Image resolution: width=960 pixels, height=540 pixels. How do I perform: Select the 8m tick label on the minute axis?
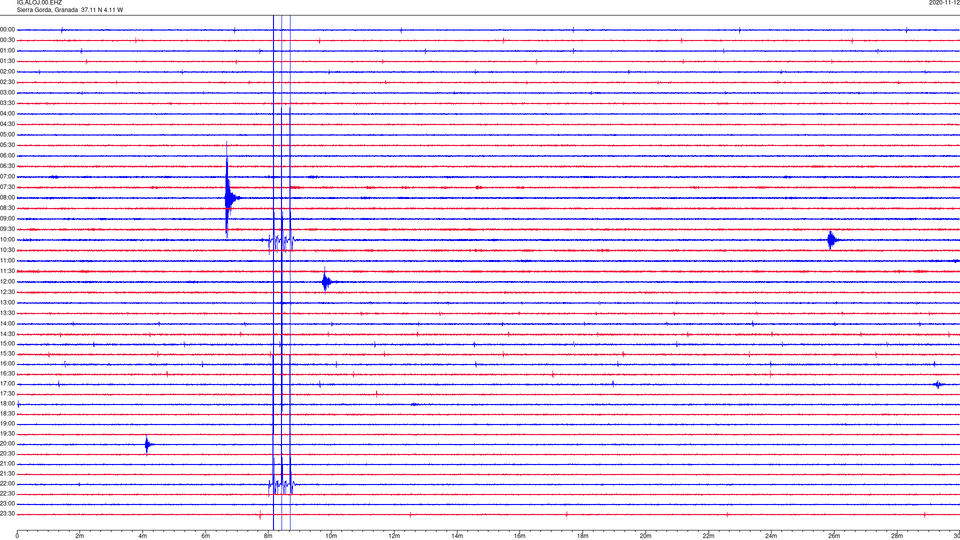[268, 536]
